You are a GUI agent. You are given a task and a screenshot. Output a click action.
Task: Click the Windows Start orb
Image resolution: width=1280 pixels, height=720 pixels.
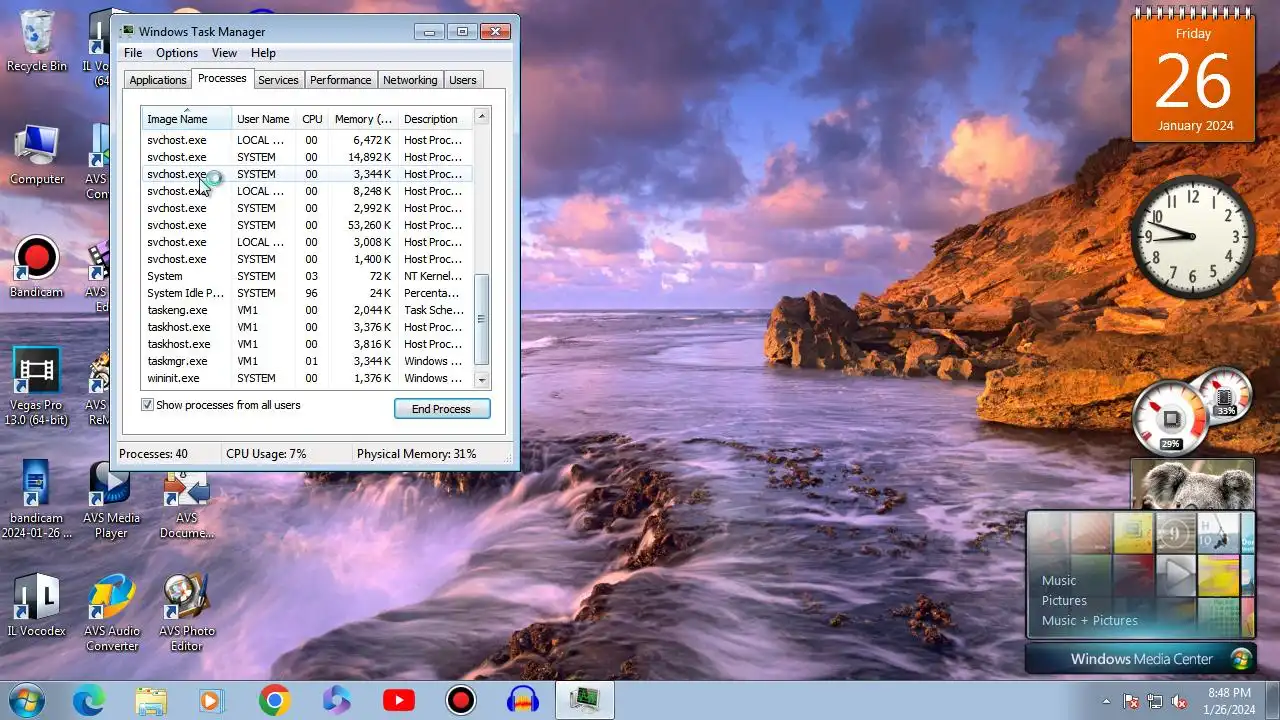pos(26,700)
